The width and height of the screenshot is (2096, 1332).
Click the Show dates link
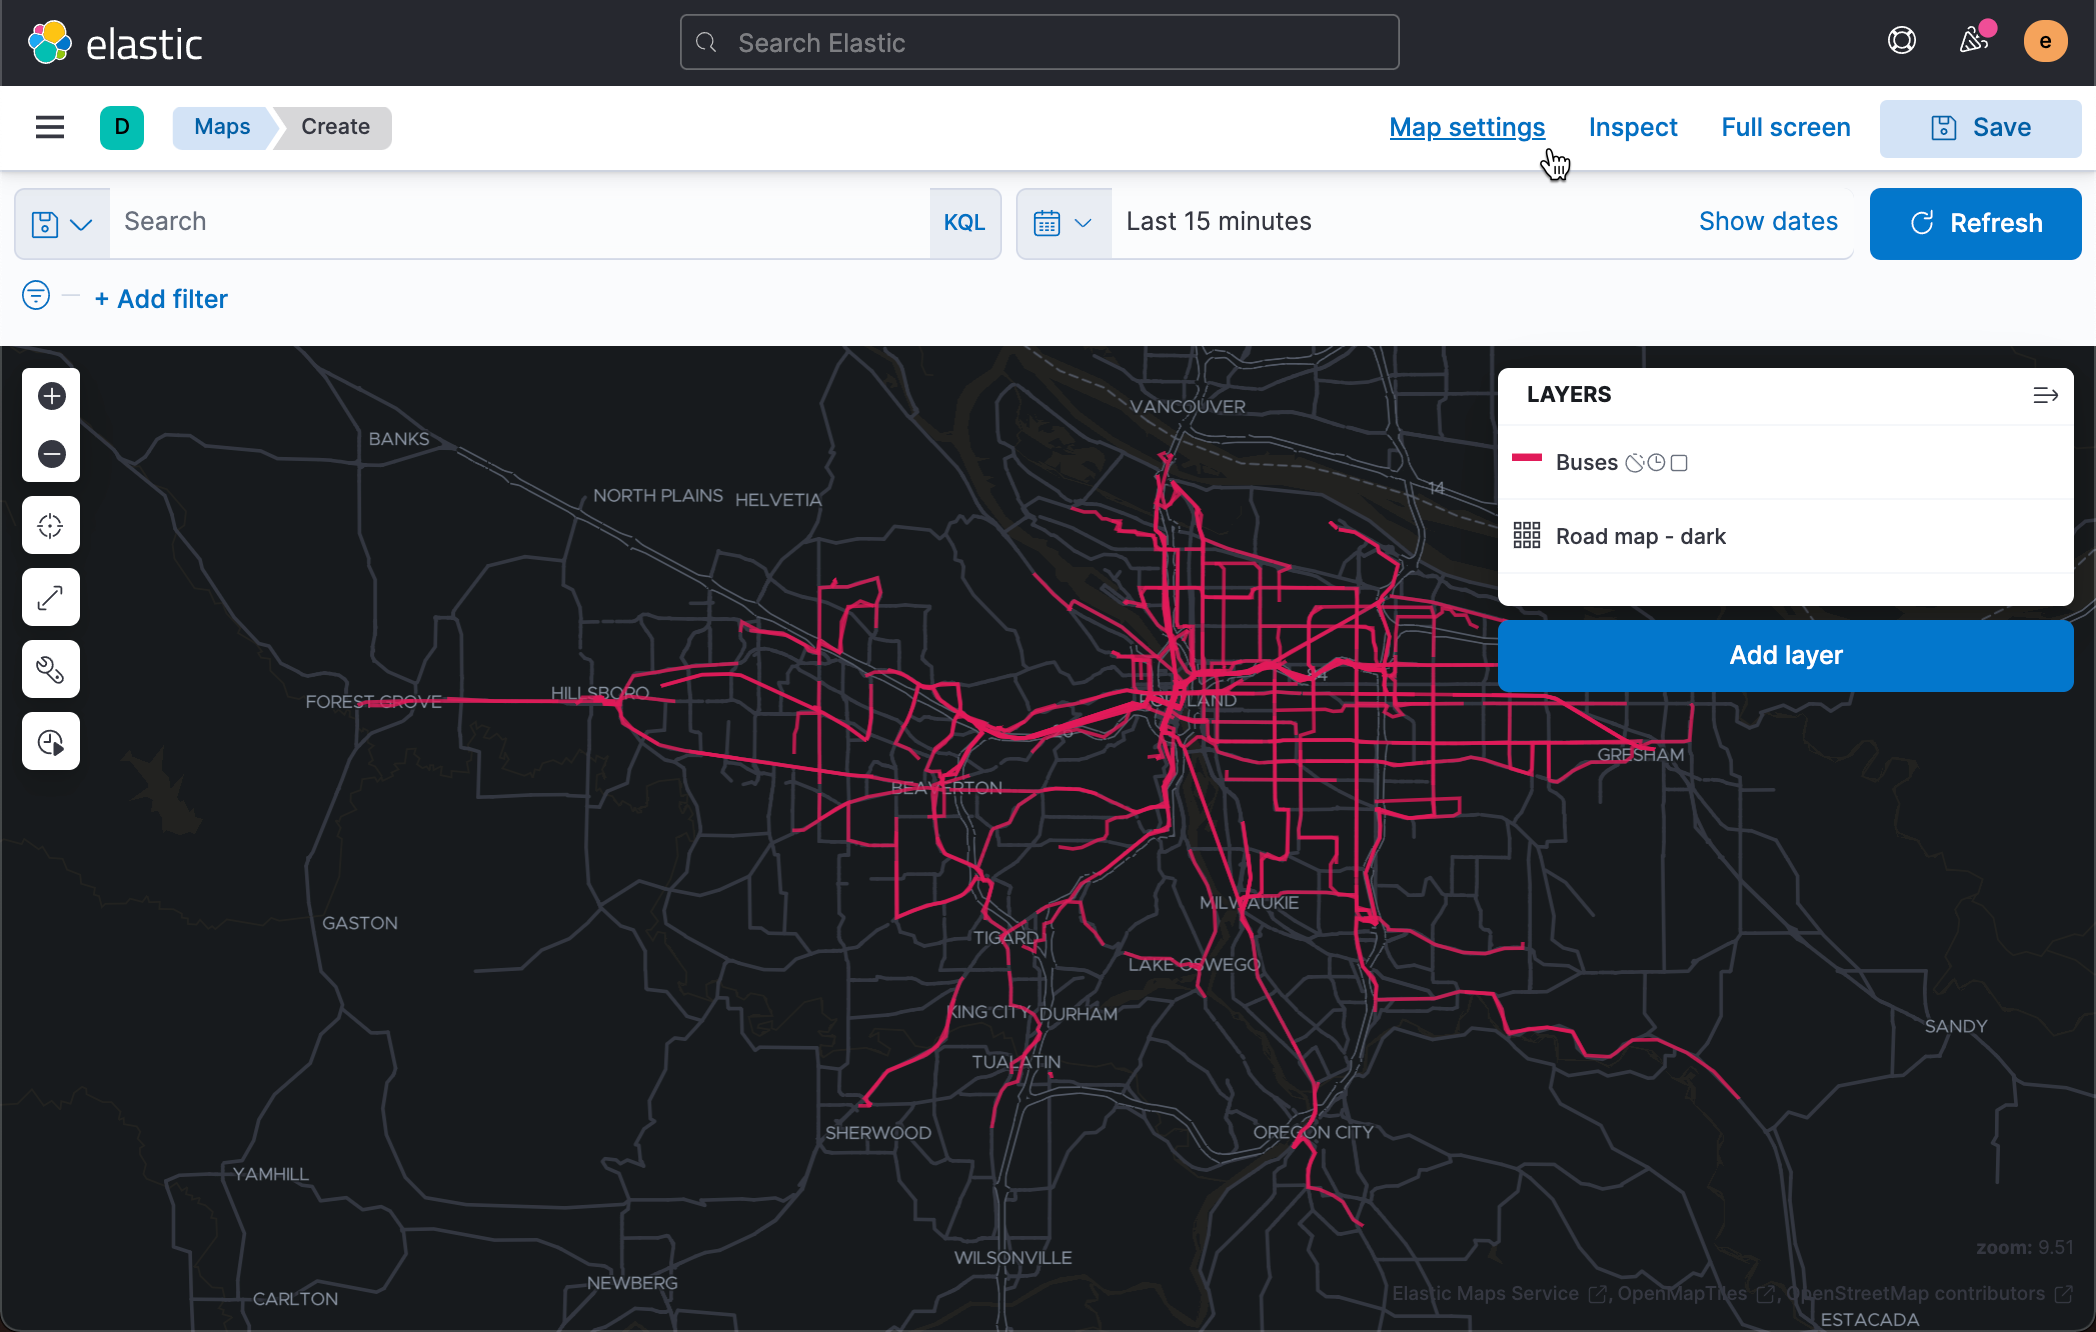(x=1768, y=221)
